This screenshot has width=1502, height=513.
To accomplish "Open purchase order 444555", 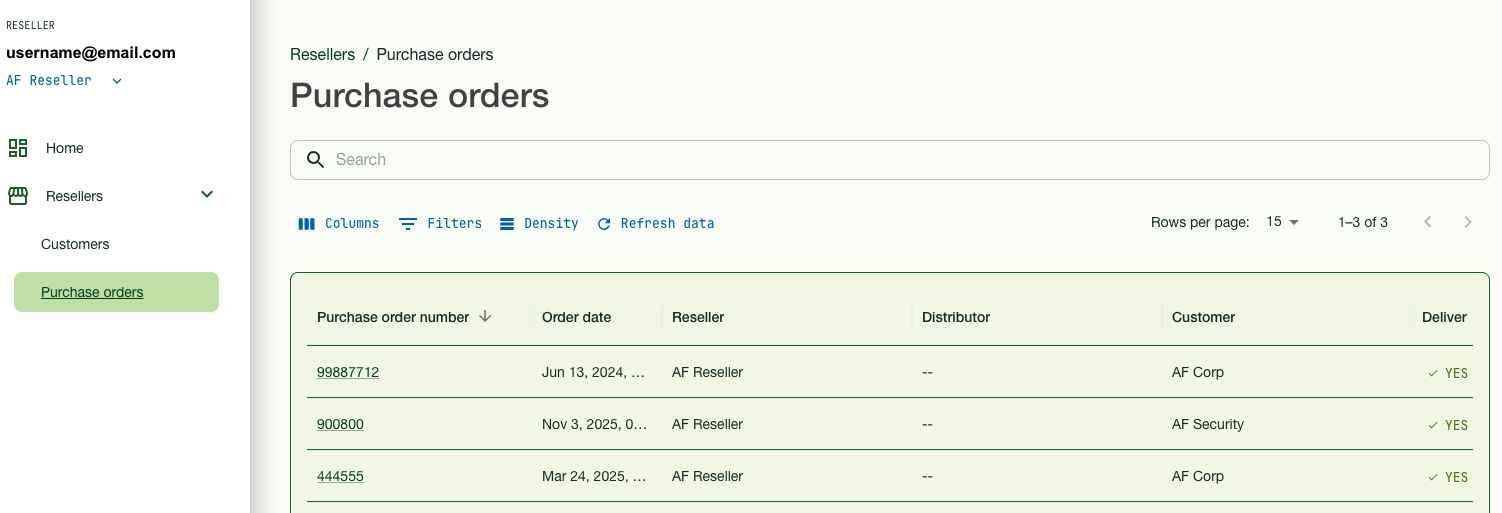I will pyautogui.click(x=340, y=476).
